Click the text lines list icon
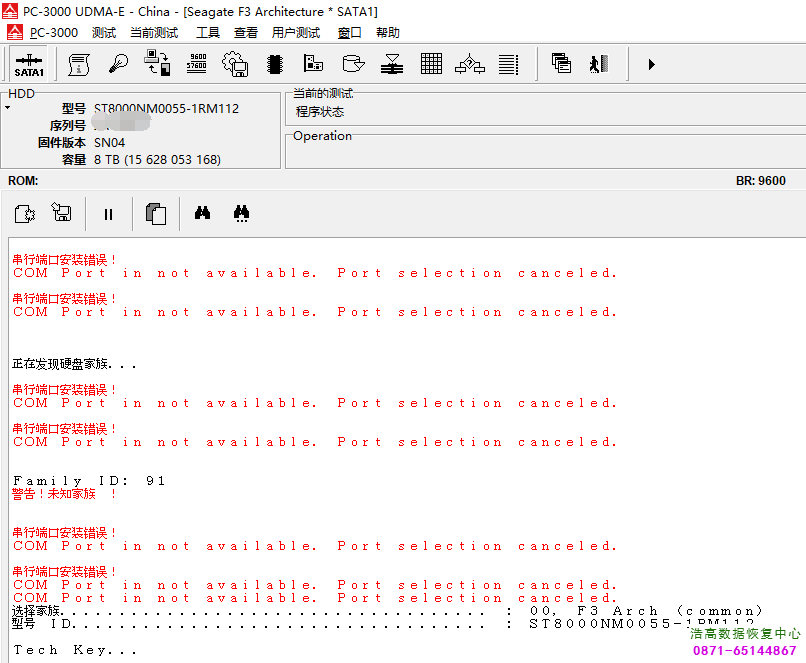806x663 pixels. coord(509,65)
